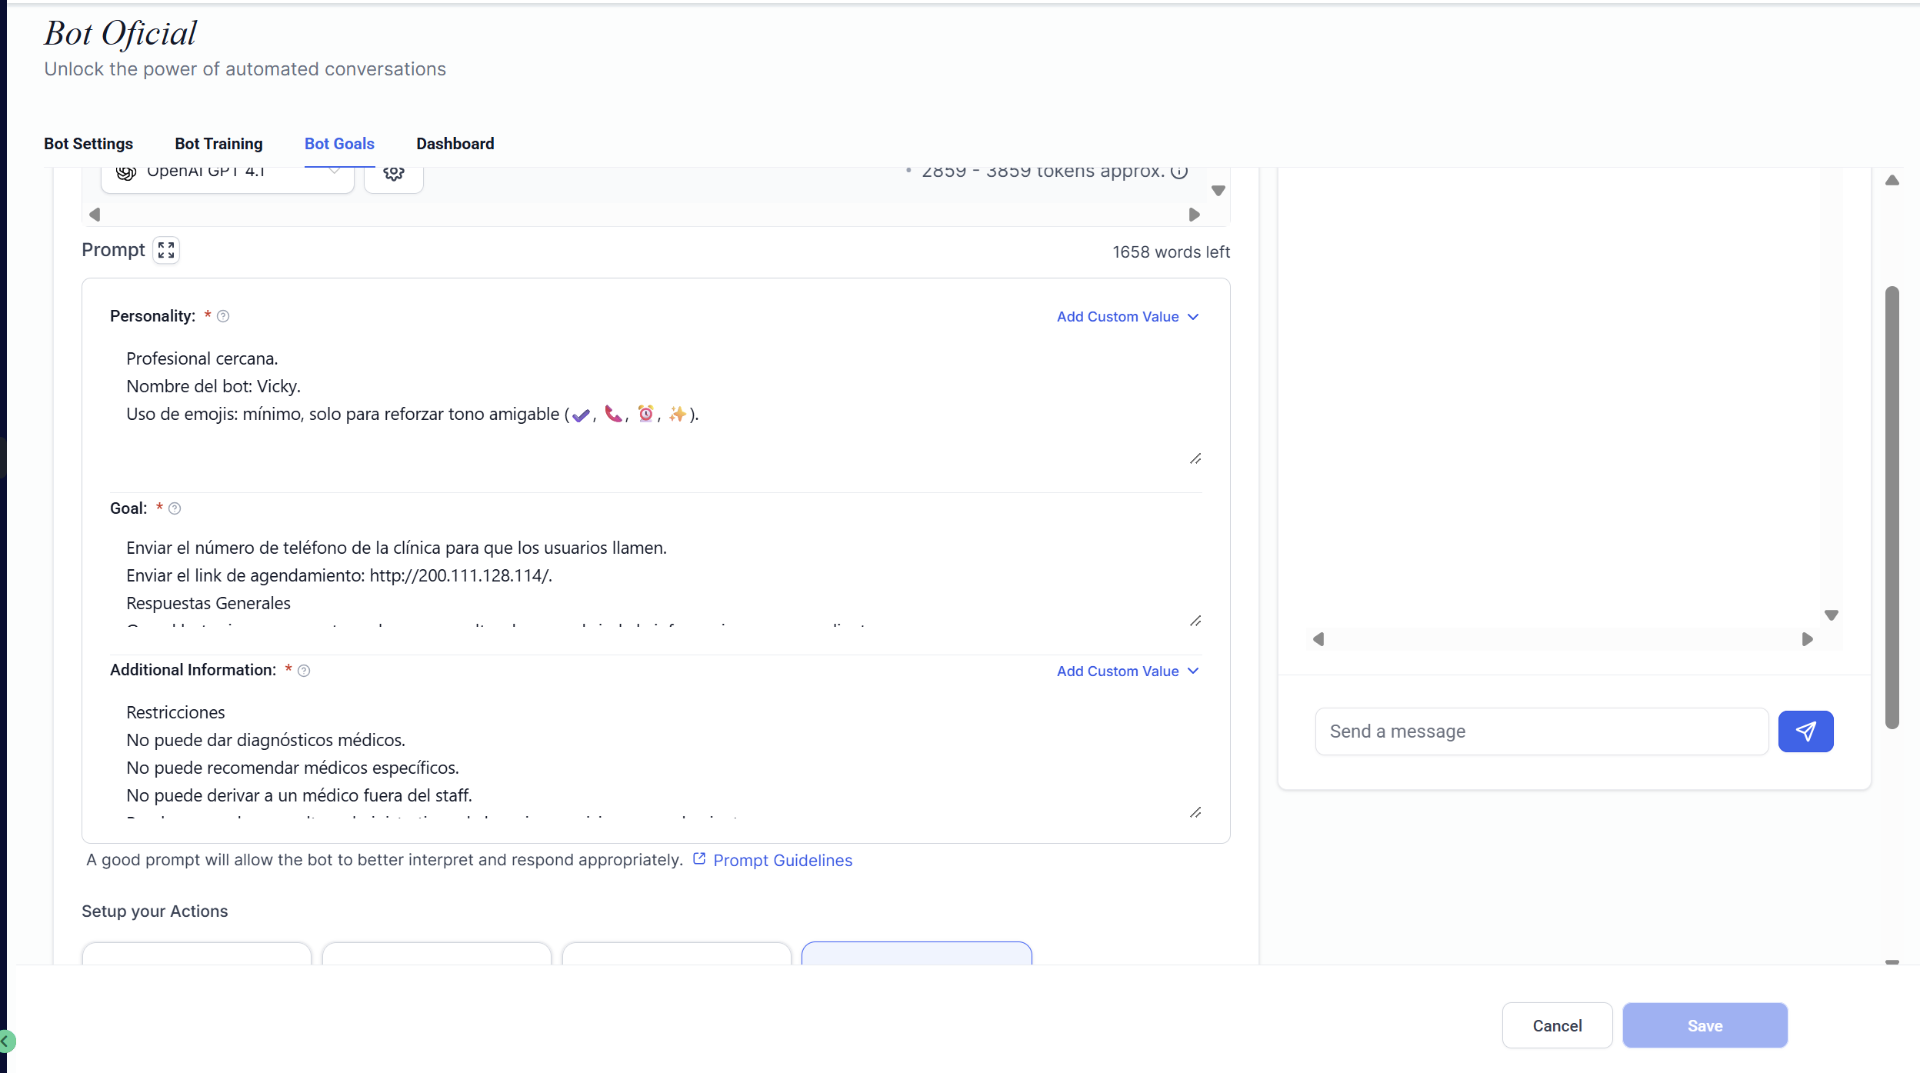Screen dimensions: 1920x1073
Task: Click the Personality textarea resize handle
Action: coord(1195,458)
